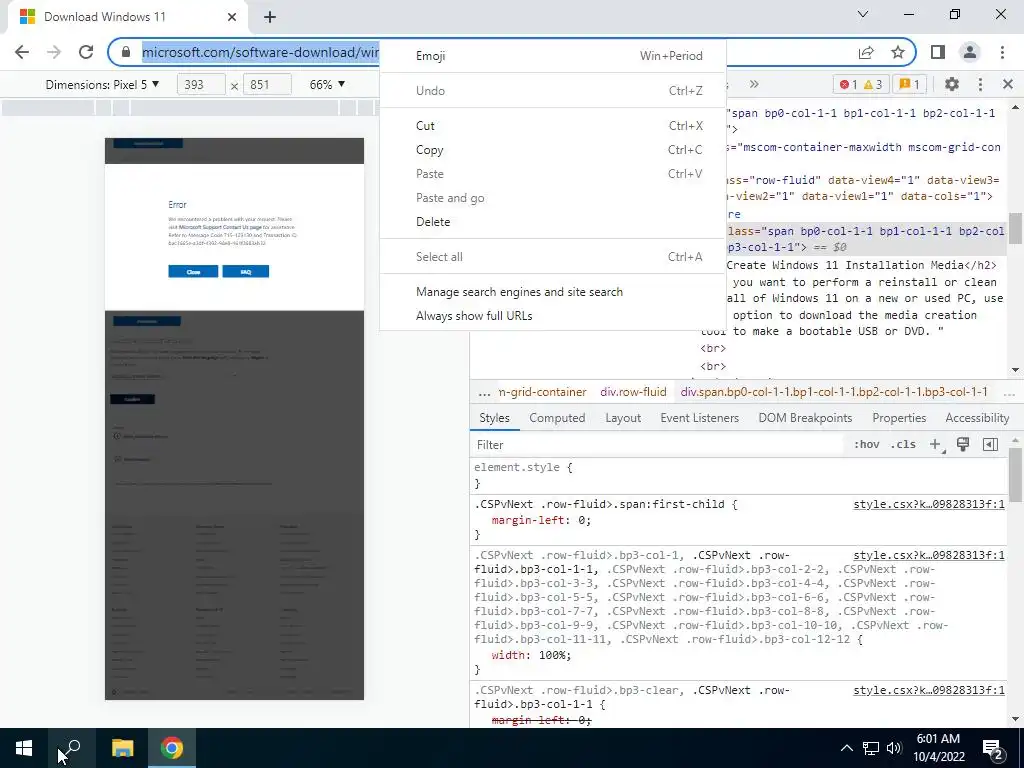Image resolution: width=1024 pixels, height=768 pixels.
Task: Open the Chrome profile avatar
Action: pos(970,52)
